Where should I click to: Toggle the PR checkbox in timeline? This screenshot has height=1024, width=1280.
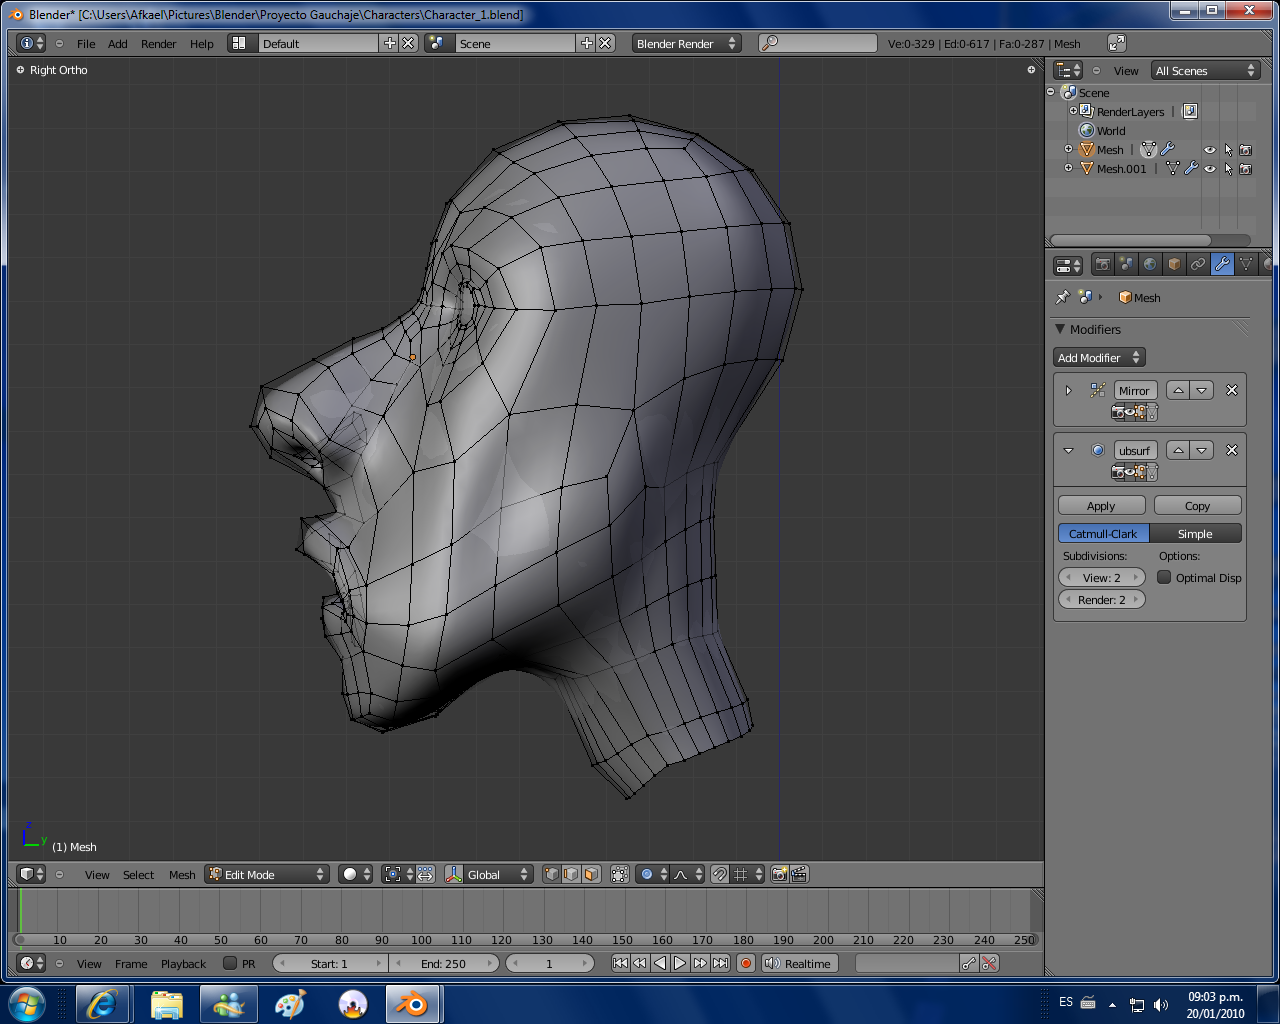230,964
